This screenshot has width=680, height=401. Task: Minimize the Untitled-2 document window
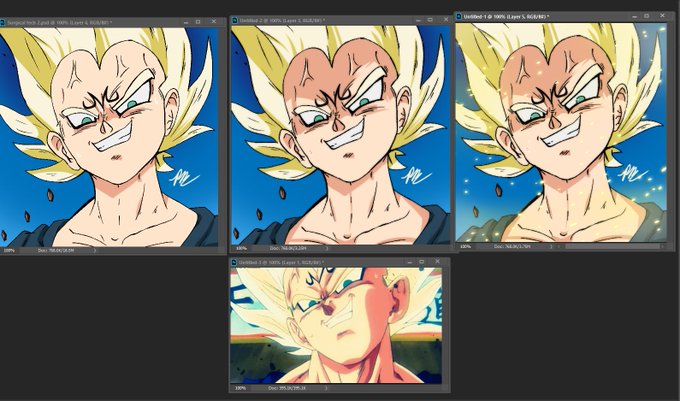(x=418, y=20)
